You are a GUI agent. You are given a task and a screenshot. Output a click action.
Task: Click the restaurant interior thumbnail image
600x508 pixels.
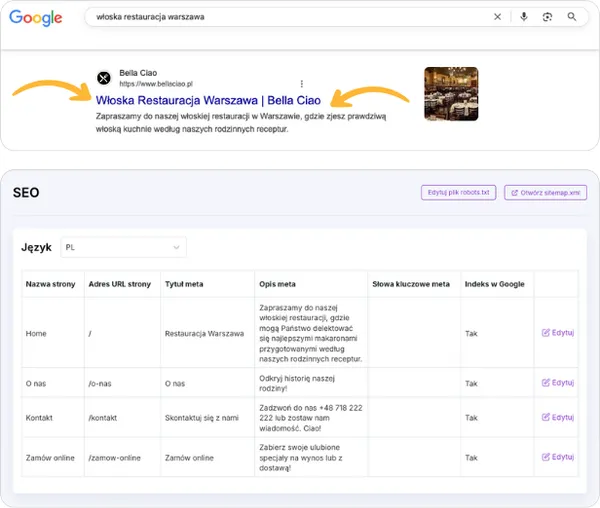click(x=451, y=94)
